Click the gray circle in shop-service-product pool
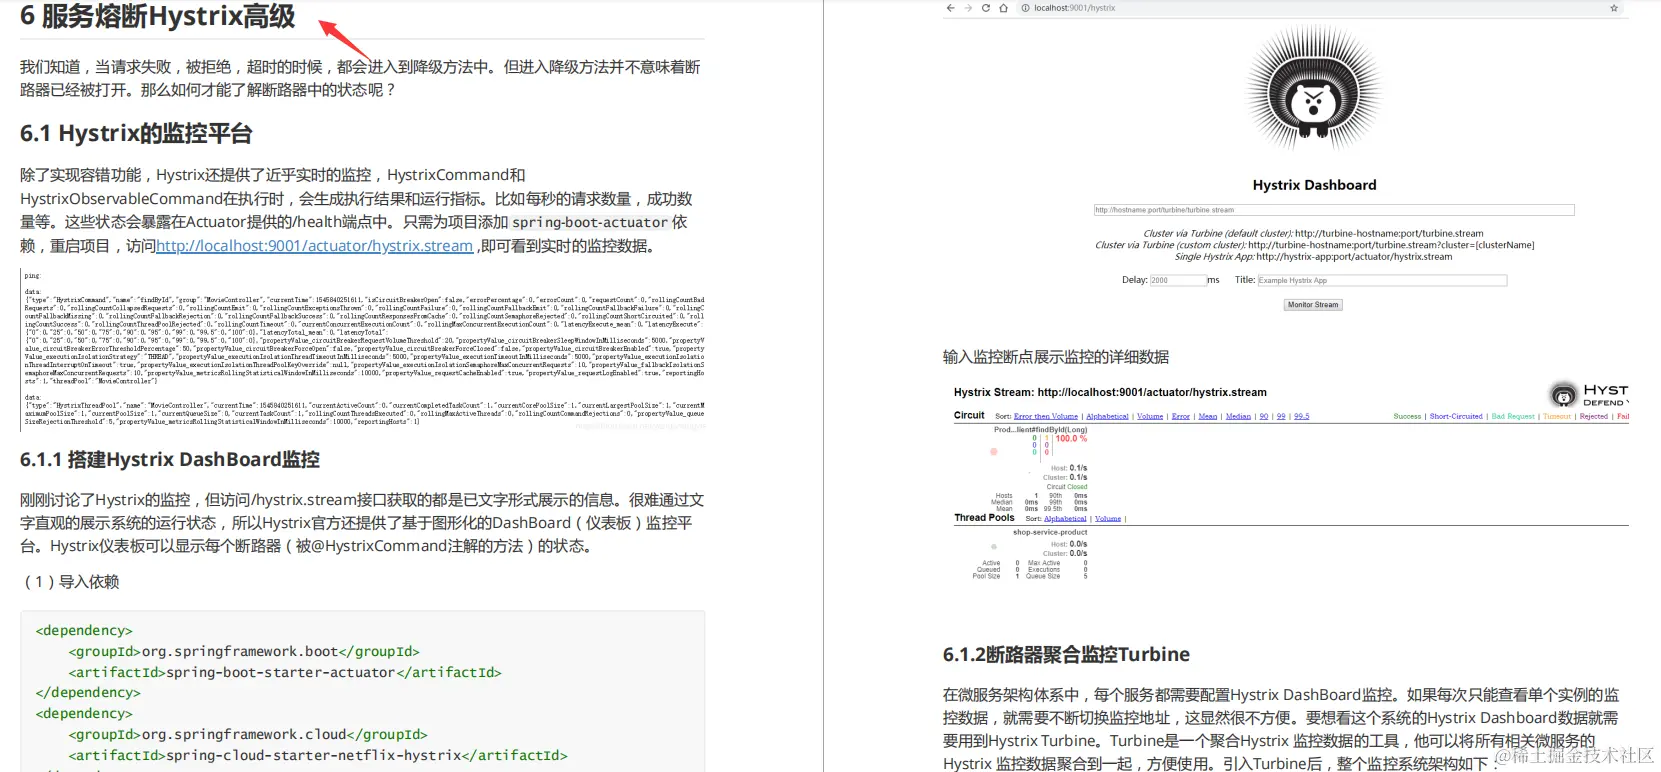This screenshot has height=772, width=1661. [994, 547]
